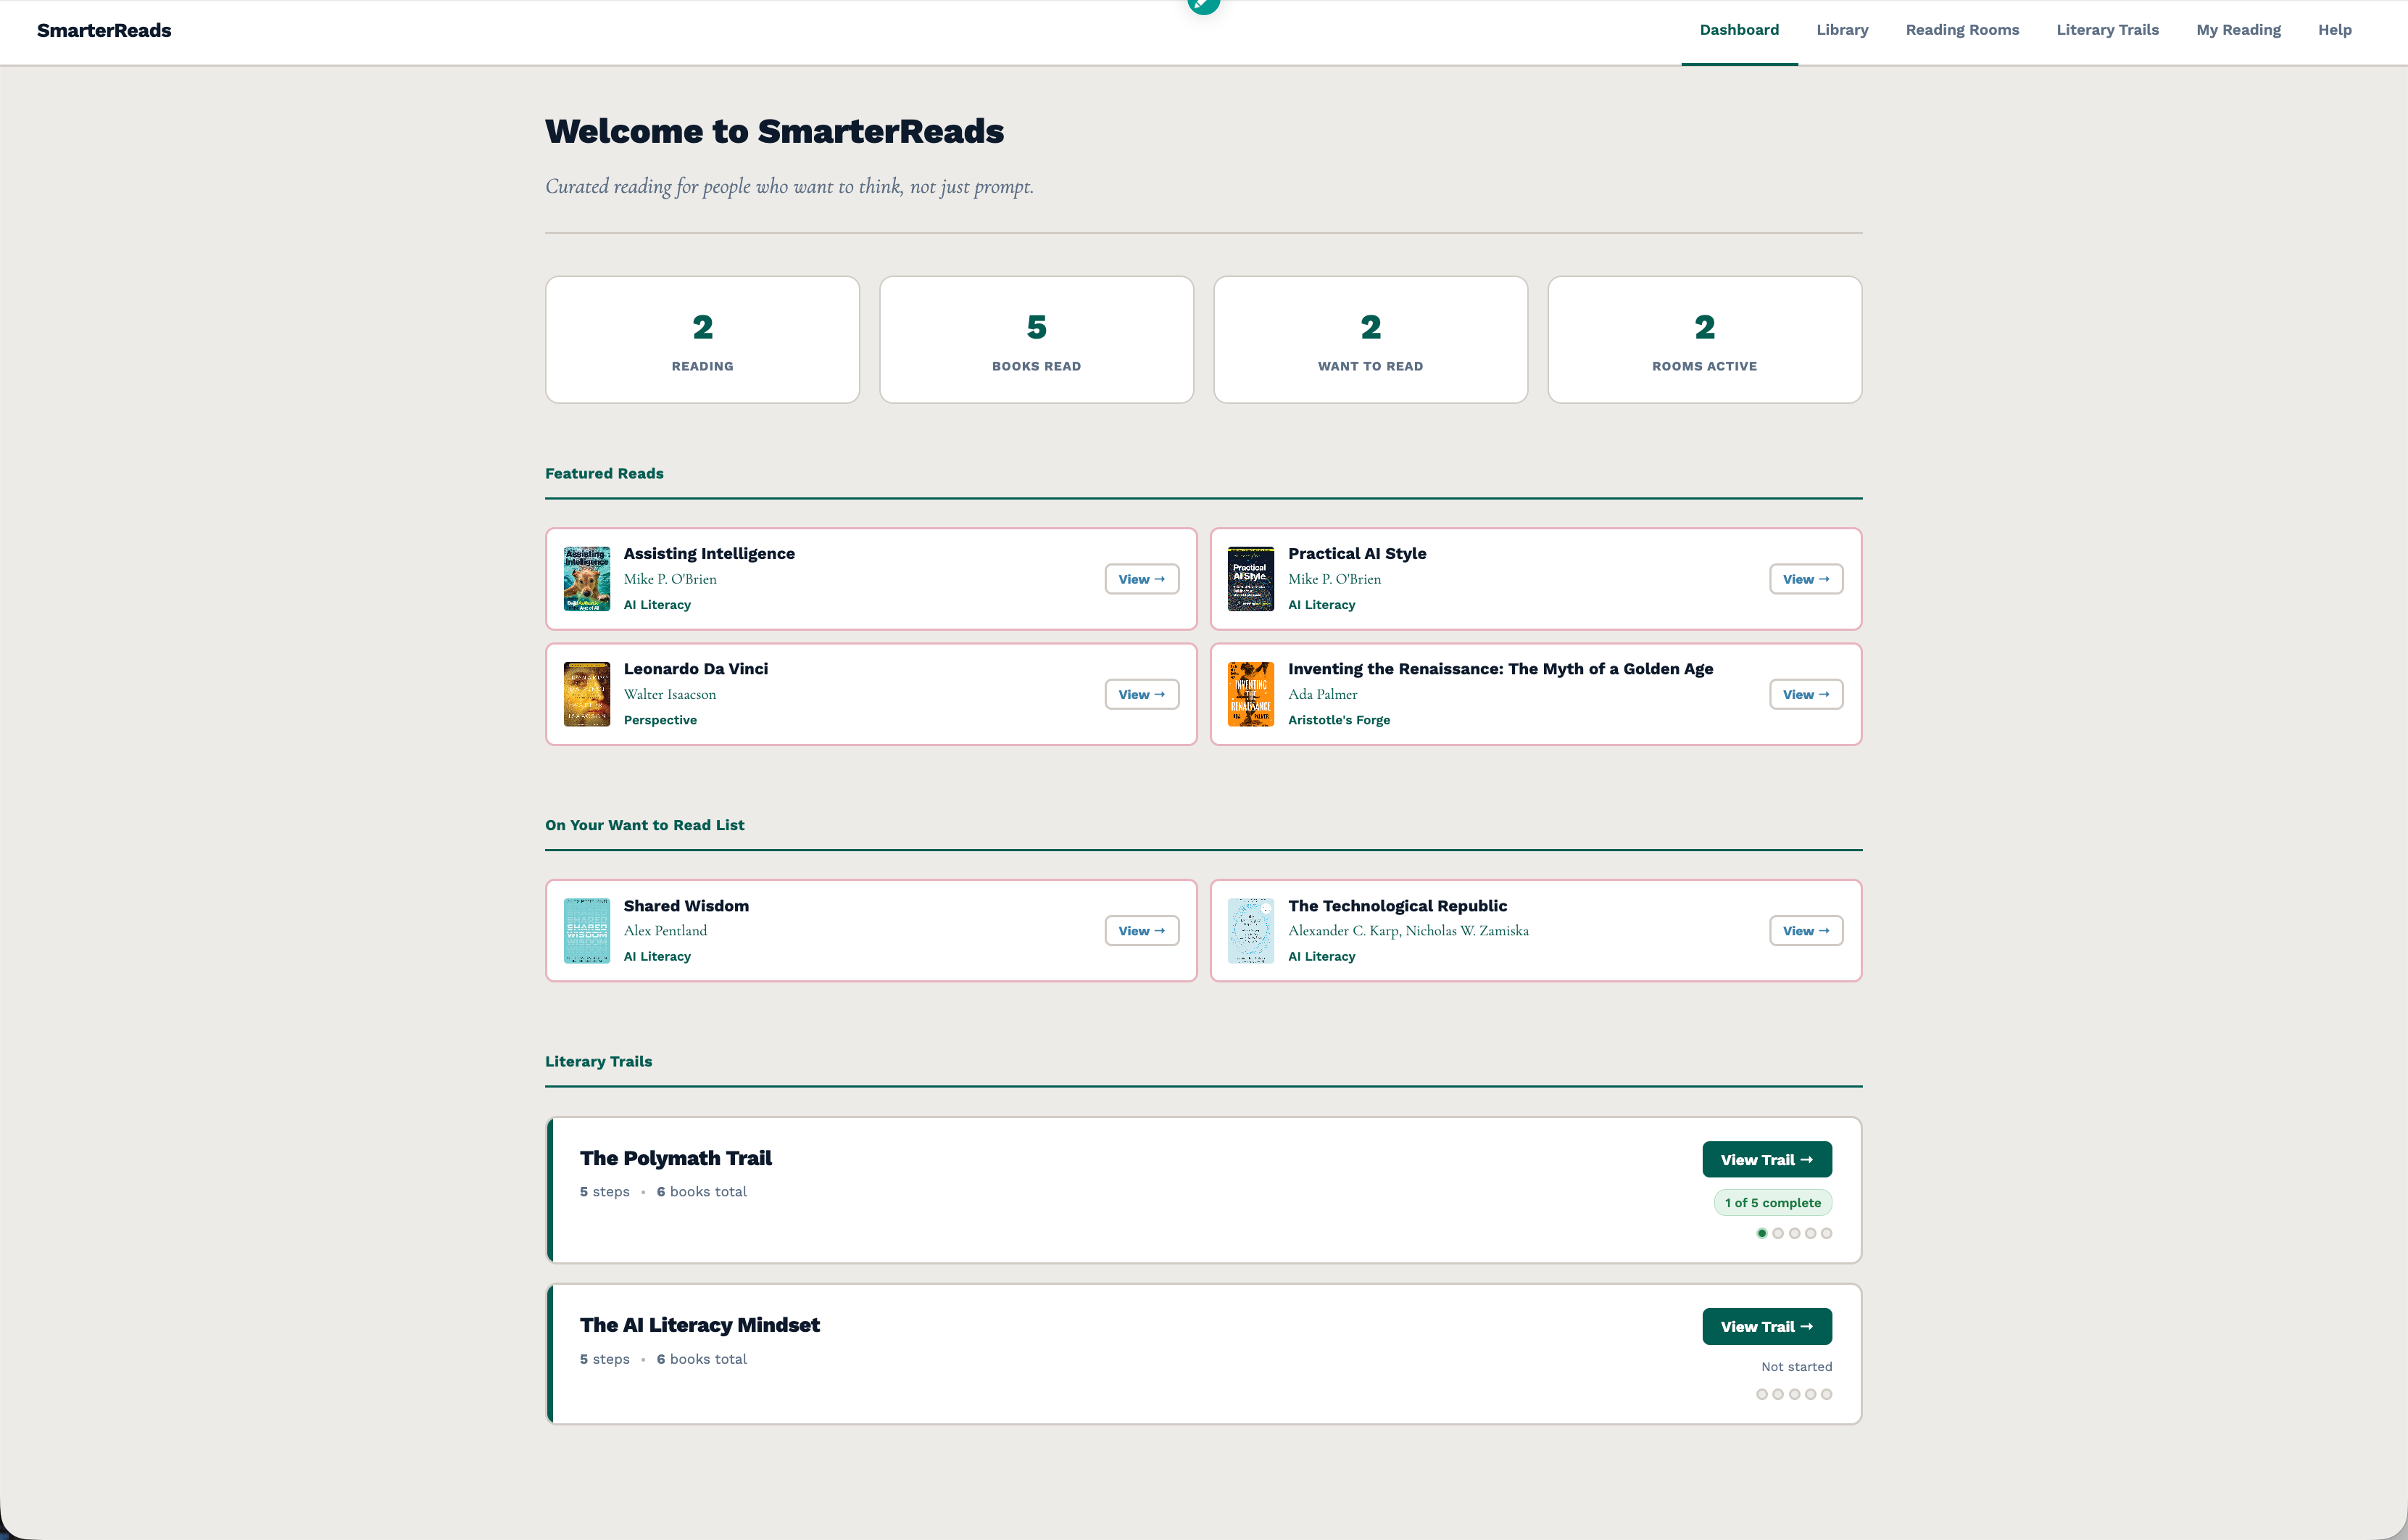Click the Practical AI Style title
This screenshot has width=2408, height=1540.
(x=1357, y=554)
